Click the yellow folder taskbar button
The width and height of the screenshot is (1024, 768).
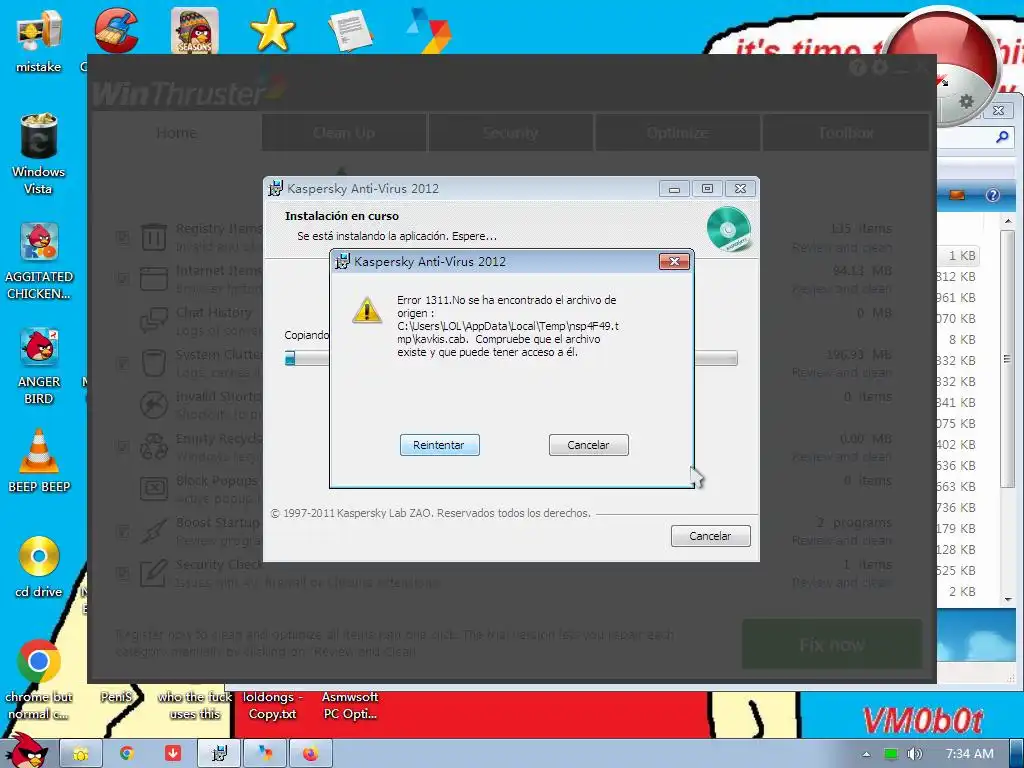pos(81,754)
